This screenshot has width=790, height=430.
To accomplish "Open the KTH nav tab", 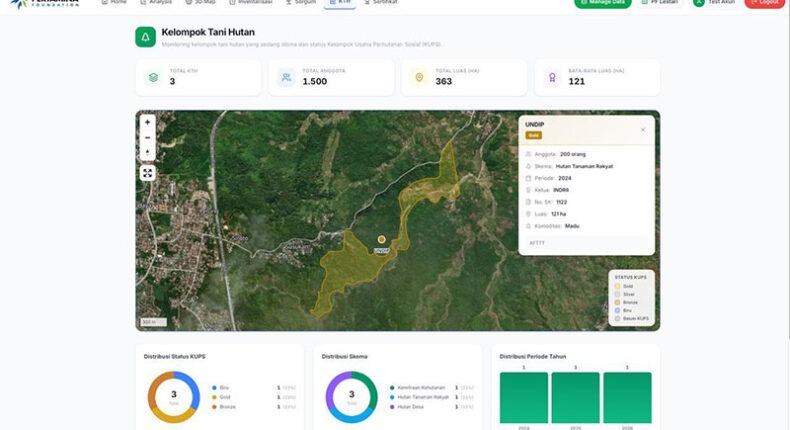I will pyautogui.click(x=340, y=2).
